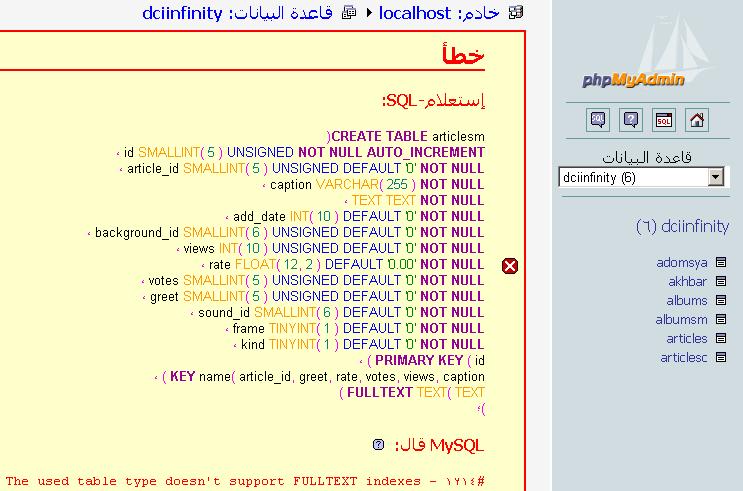Click the table icon beside albumsm
This screenshot has height=491, width=743.
pyautogui.click(x=721, y=320)
